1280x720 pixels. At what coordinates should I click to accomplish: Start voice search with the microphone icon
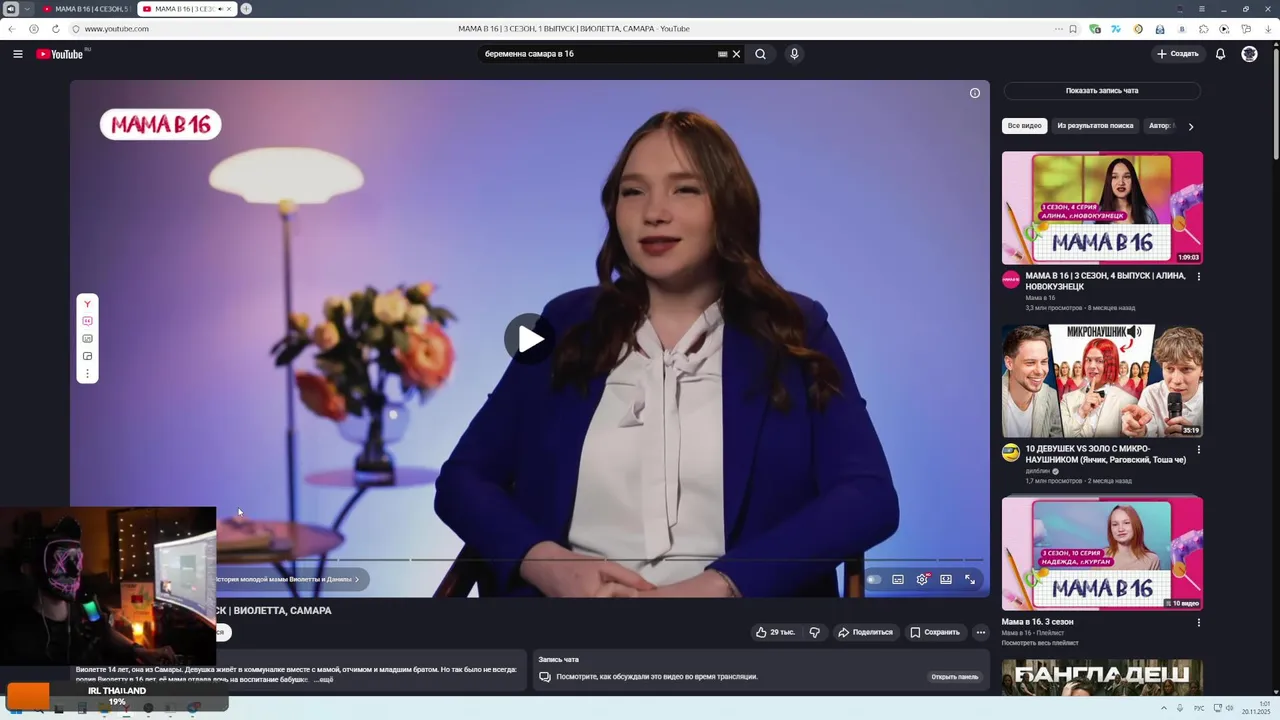794,54
